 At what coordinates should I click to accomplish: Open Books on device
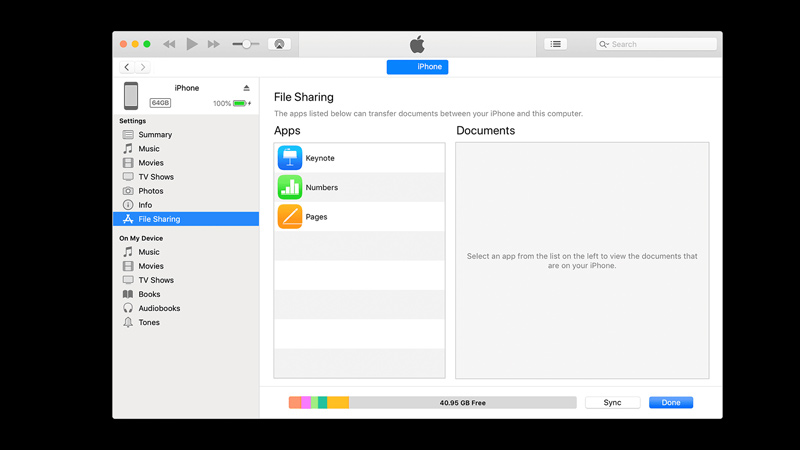[186, 294]
